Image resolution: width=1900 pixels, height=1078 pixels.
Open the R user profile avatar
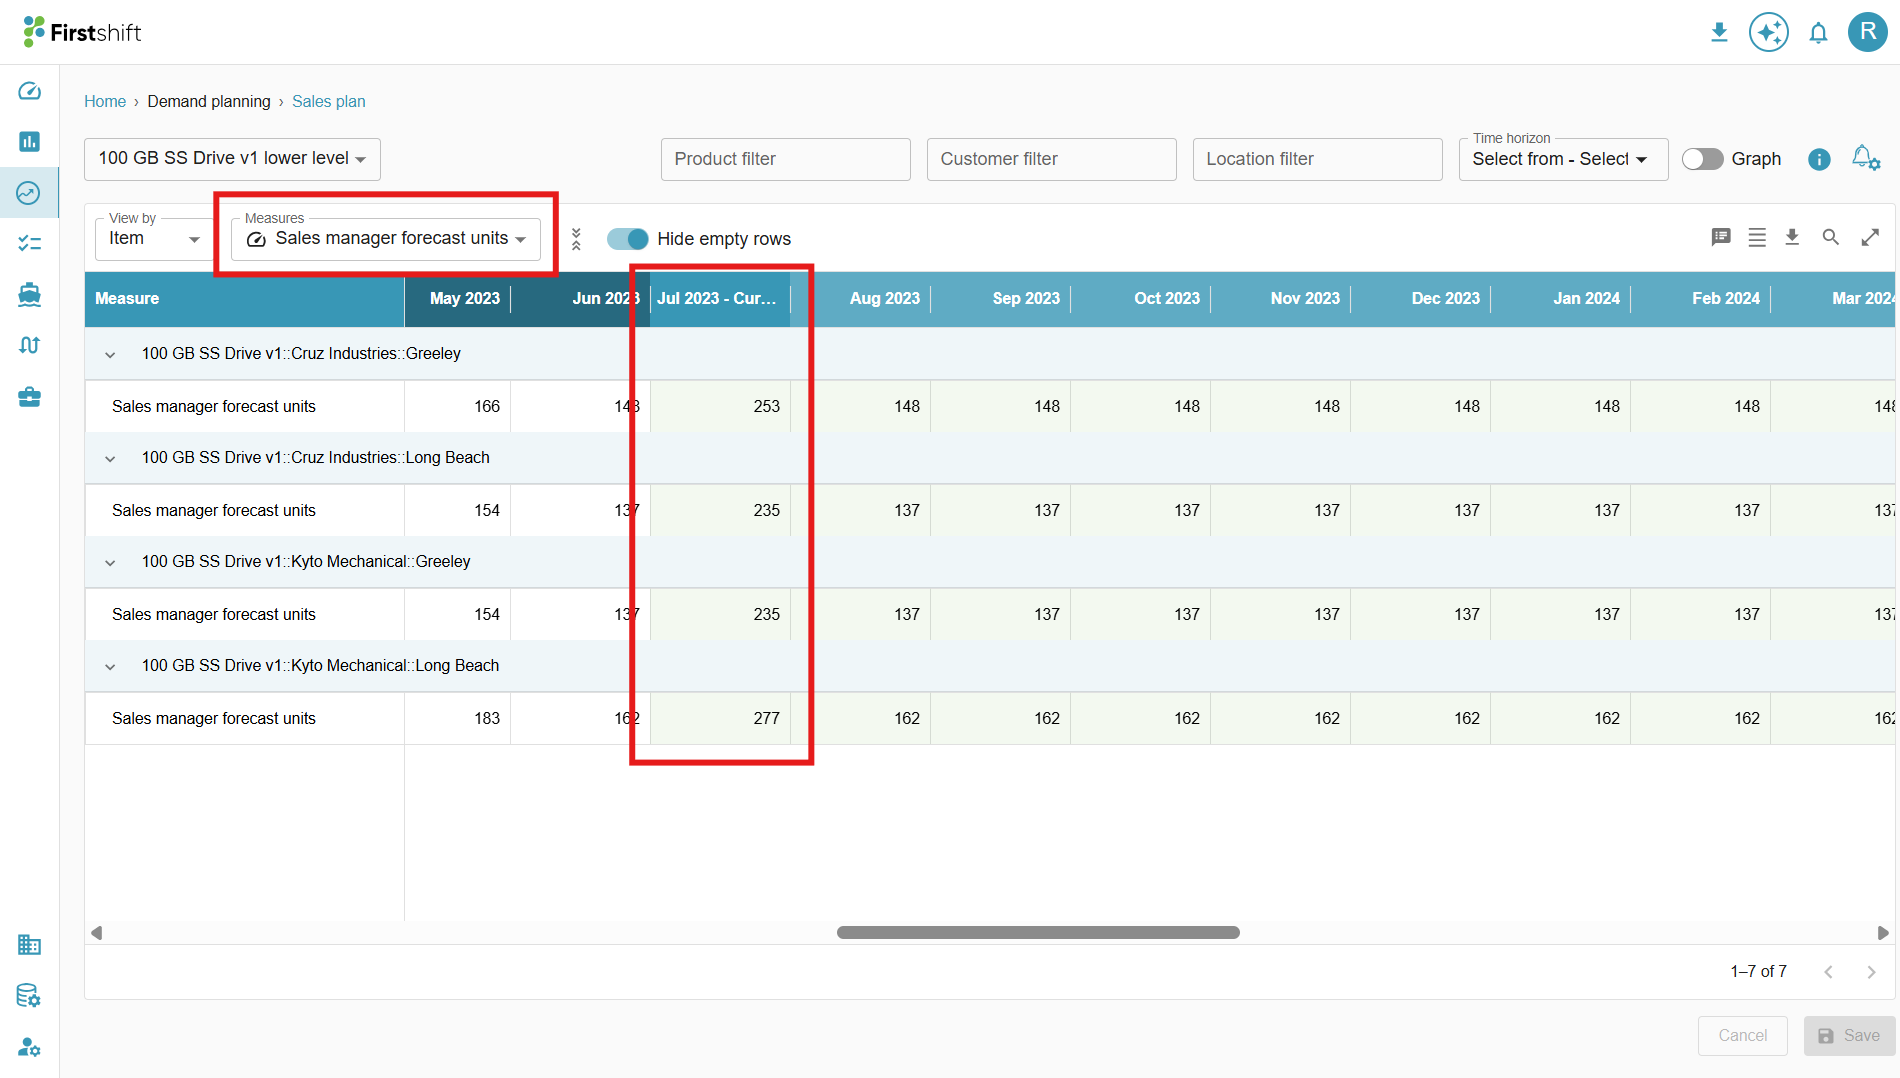1867,32
